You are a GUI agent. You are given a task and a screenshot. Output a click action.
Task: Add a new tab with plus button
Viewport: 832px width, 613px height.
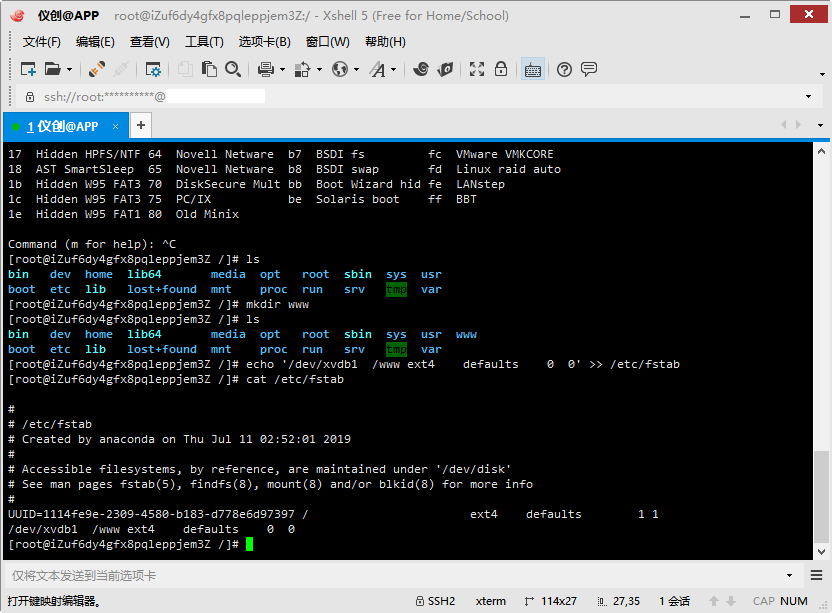(141, 125)
